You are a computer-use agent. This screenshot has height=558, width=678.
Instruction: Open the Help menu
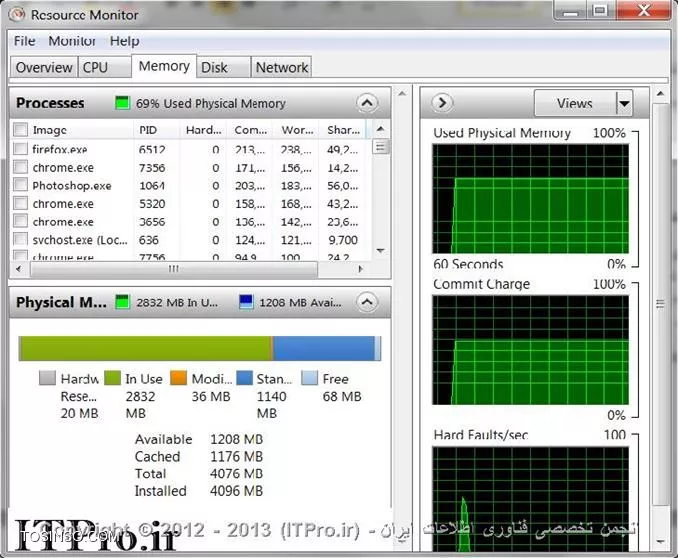coord(125,41)
